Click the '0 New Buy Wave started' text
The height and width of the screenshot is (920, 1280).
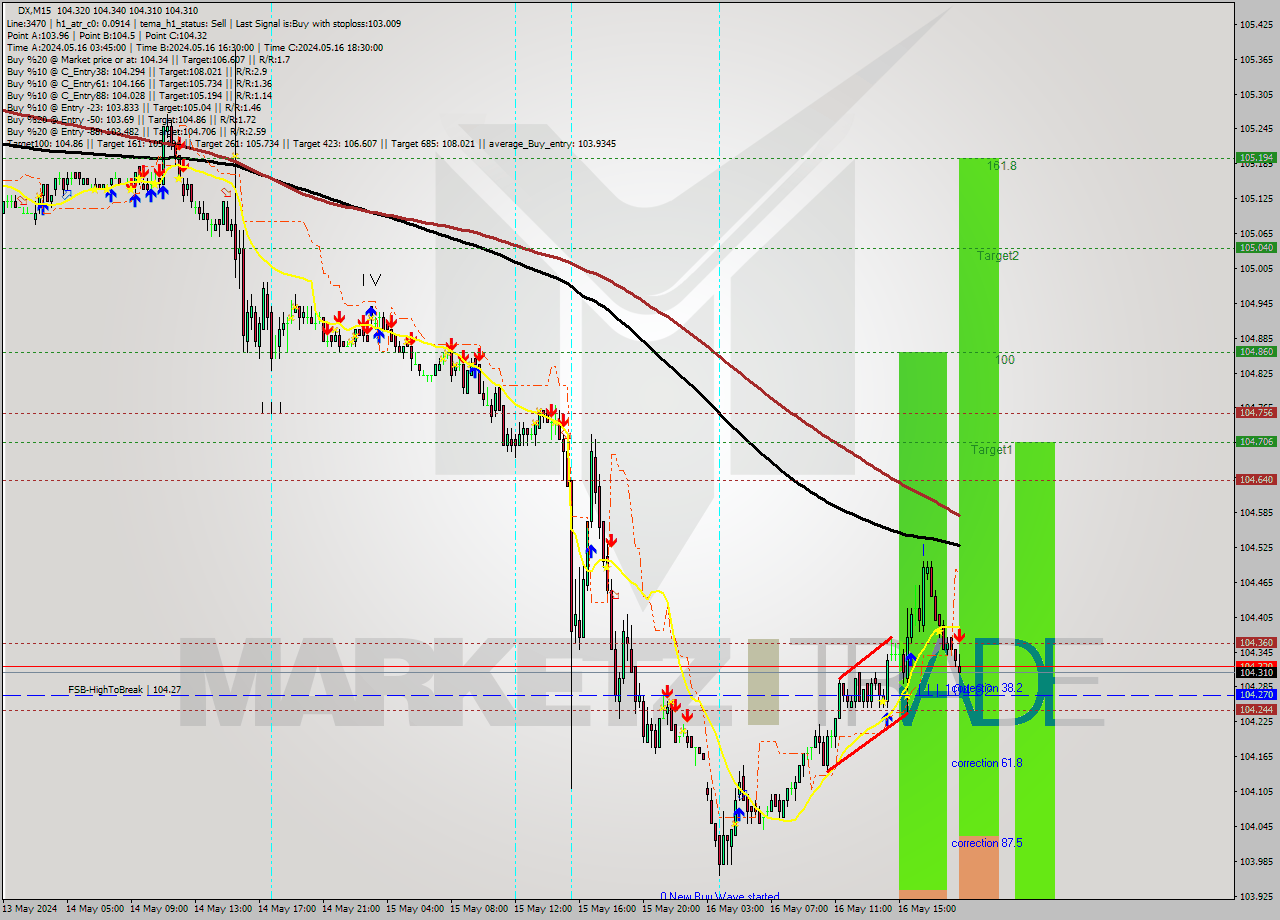pos(719,896)
